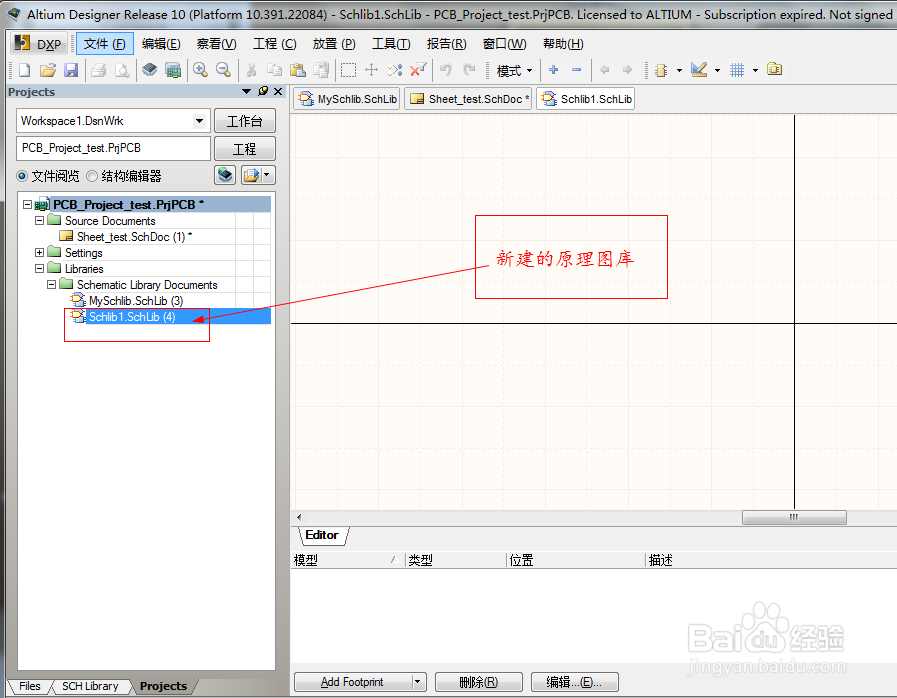
Task: Switch to the SCH Library panel tab
Action: 90,686
